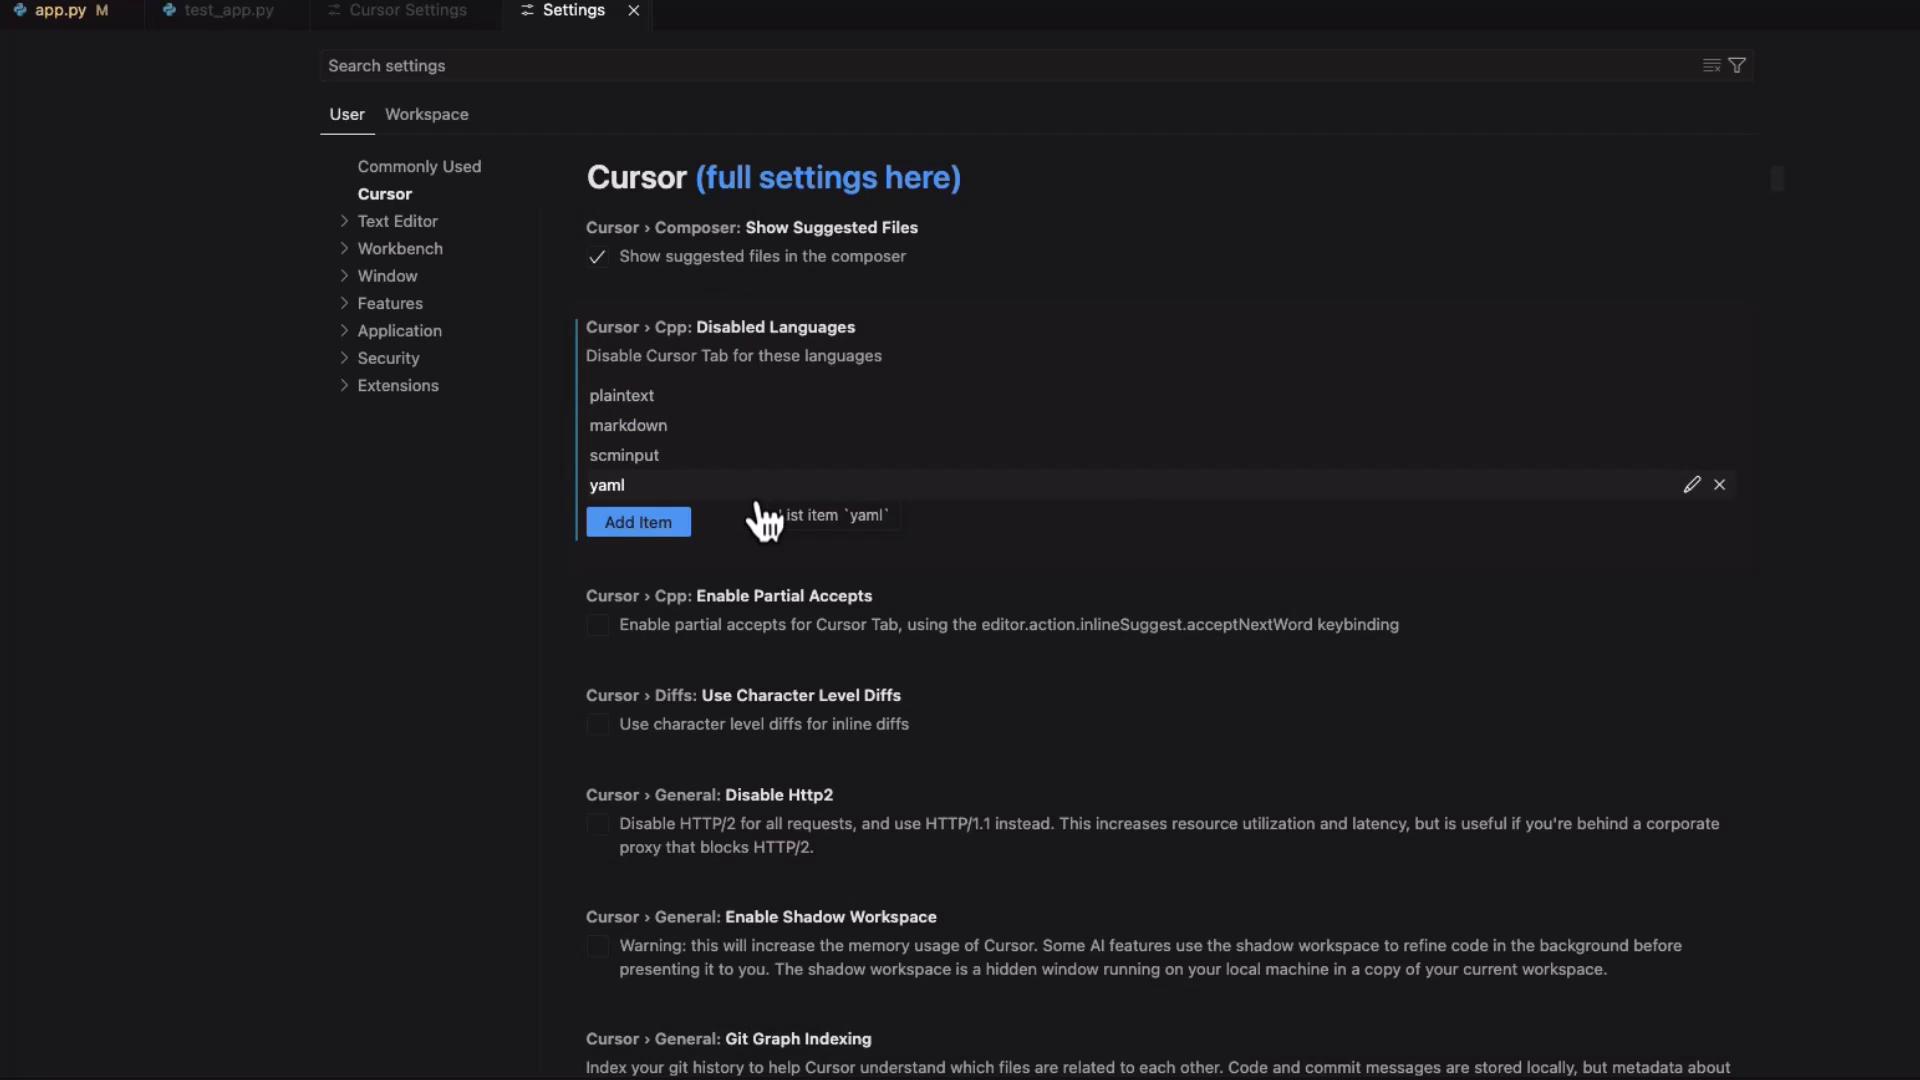Enable partial accepts for Cursor Tab
This screenshot has height=1080, width=1920.
click(x=597, y=626)
